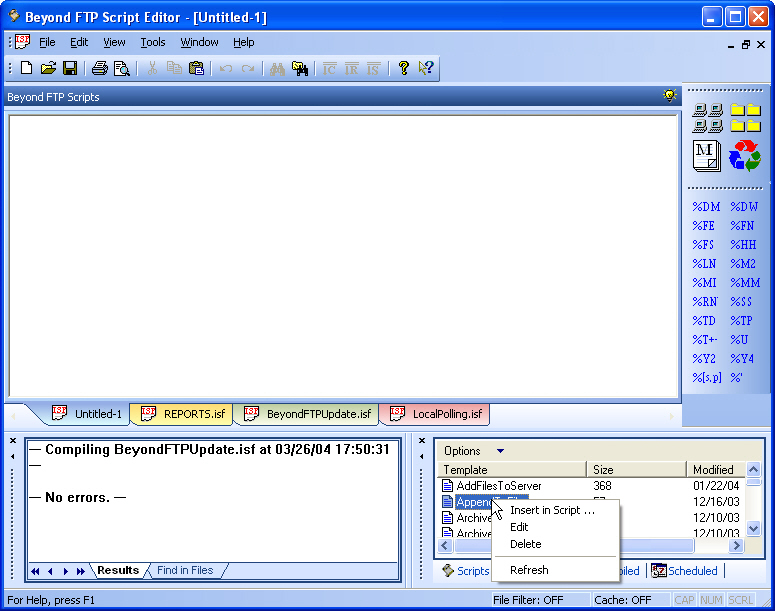Choose Delete from the context menu
The height and width of the screenshot is (611, 775).
(556, 544)
